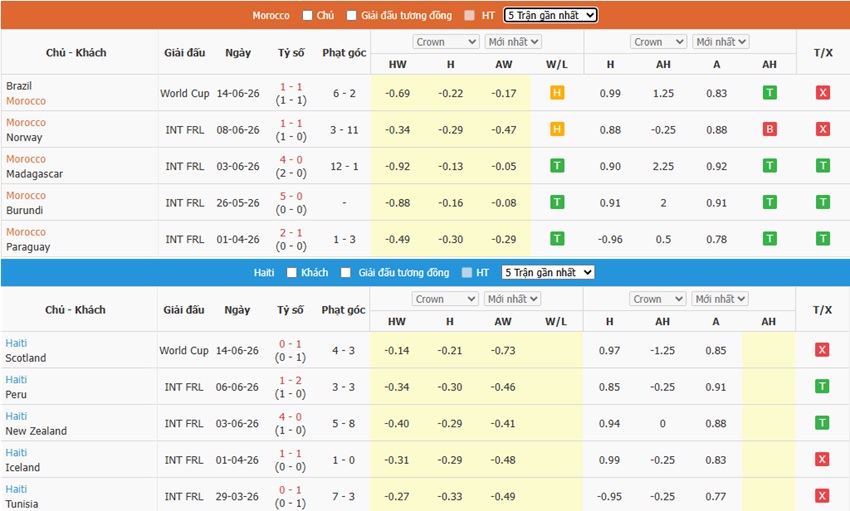This screenshot has width=850, height=511.
Task: Open Haiti's Crown dropdown above HW columns
Action: point(446,299)
